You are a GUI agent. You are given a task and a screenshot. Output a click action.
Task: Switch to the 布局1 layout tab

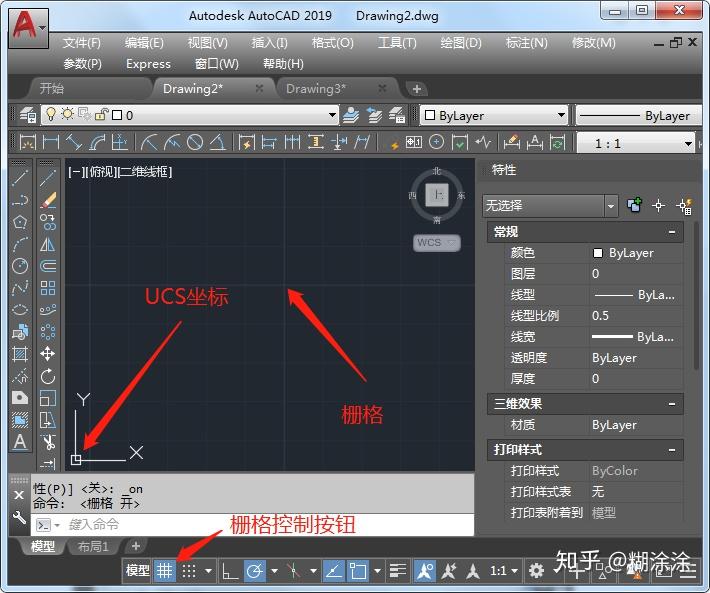pyautogui.click(x=93, y=546)
